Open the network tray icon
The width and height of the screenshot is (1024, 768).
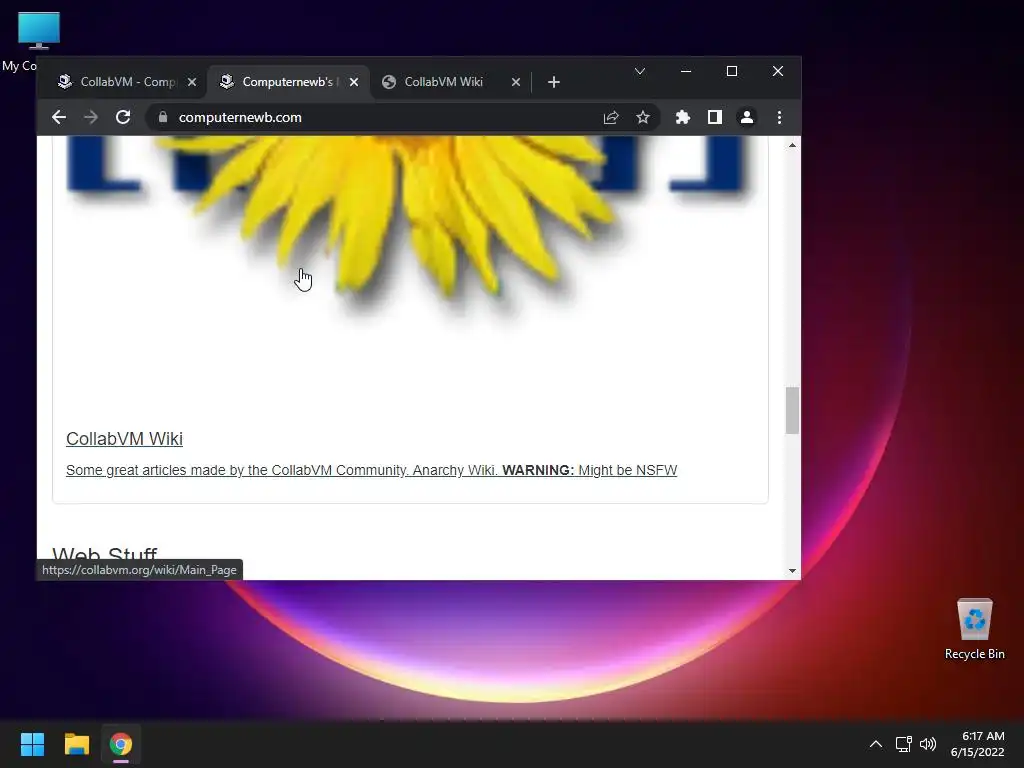click(x=904, y=744)
